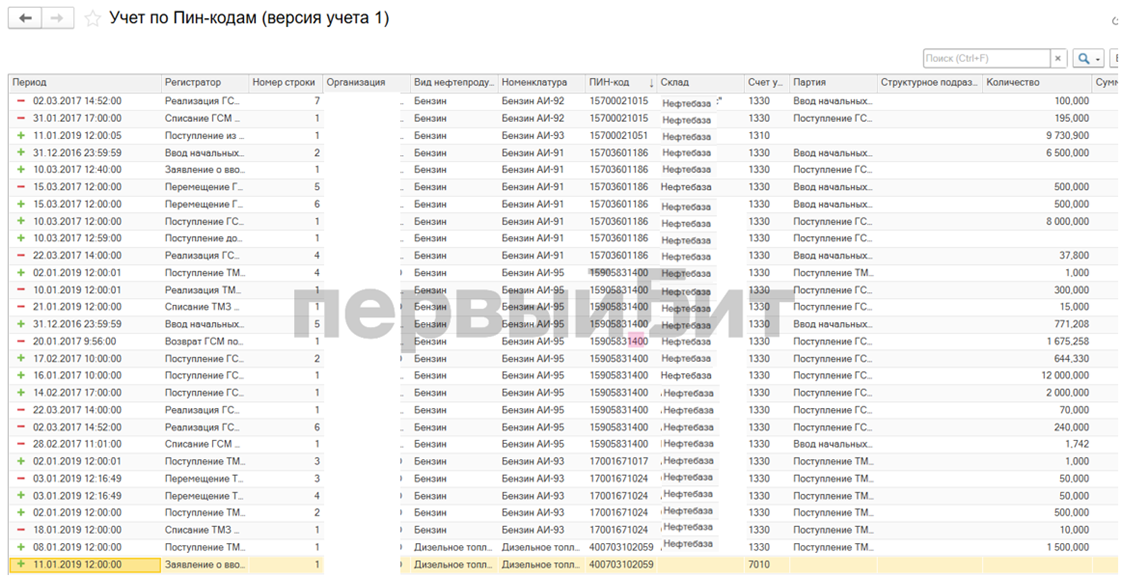
Task: Toggle the sort arrow on the ПИН-код column header
Action: pyautogui.click(x=651, y=84)
